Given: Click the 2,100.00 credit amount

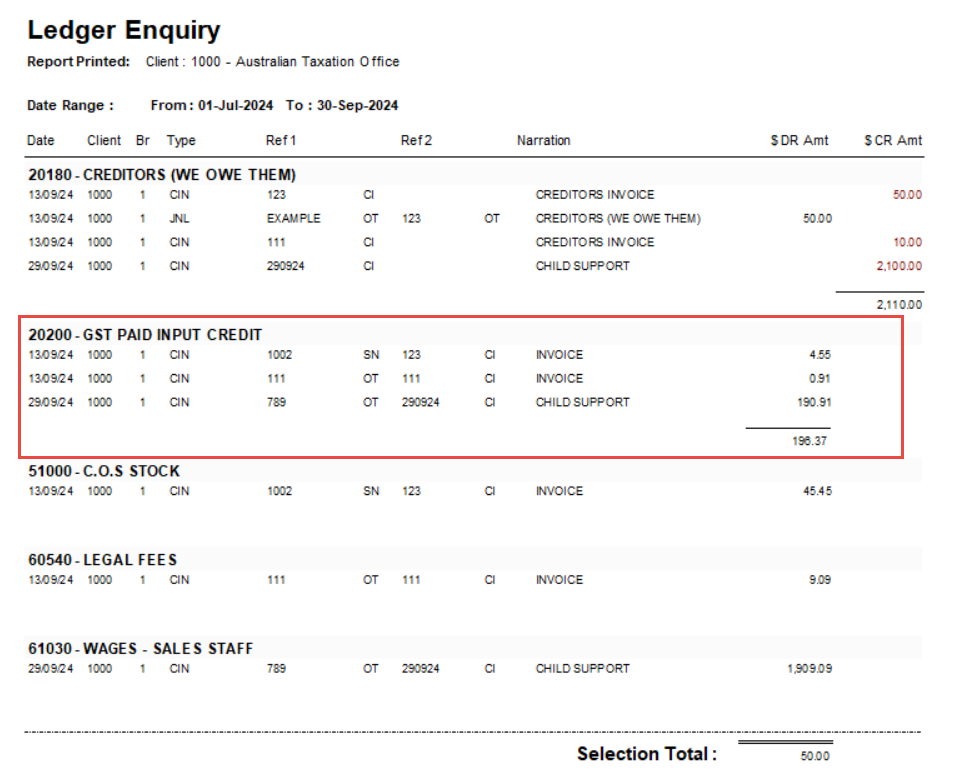Looking at the screenshot, I should 898,266.
